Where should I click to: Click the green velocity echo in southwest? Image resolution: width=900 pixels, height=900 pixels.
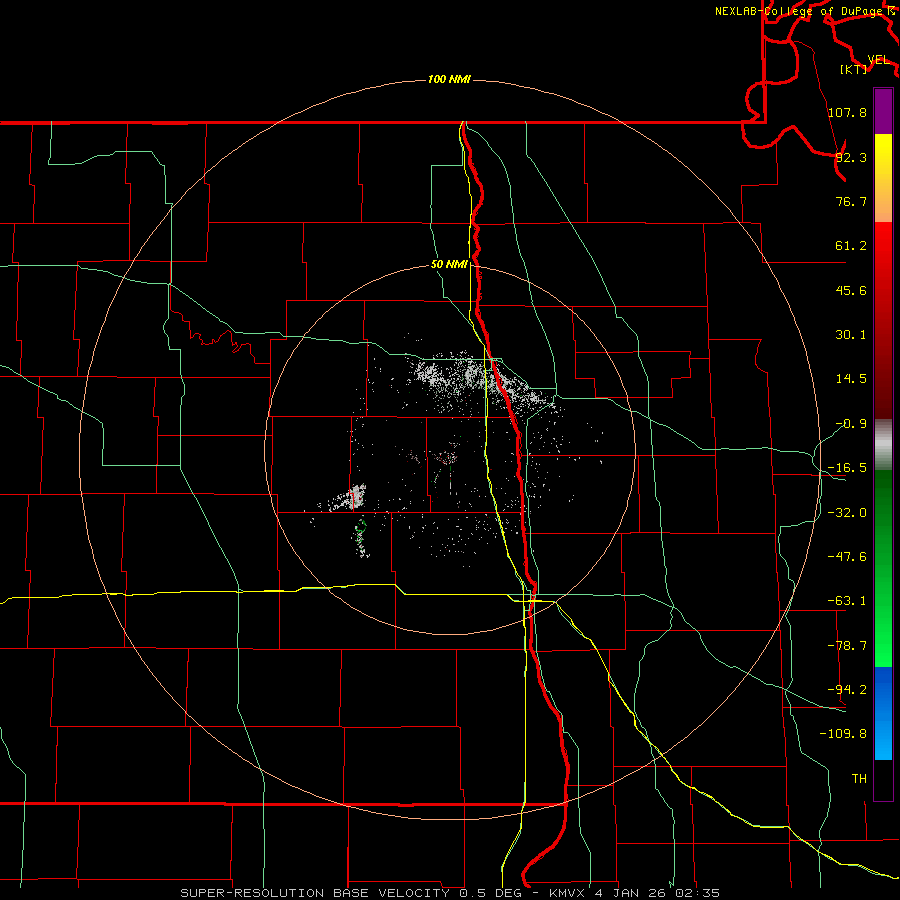click(x=361, y=538)
